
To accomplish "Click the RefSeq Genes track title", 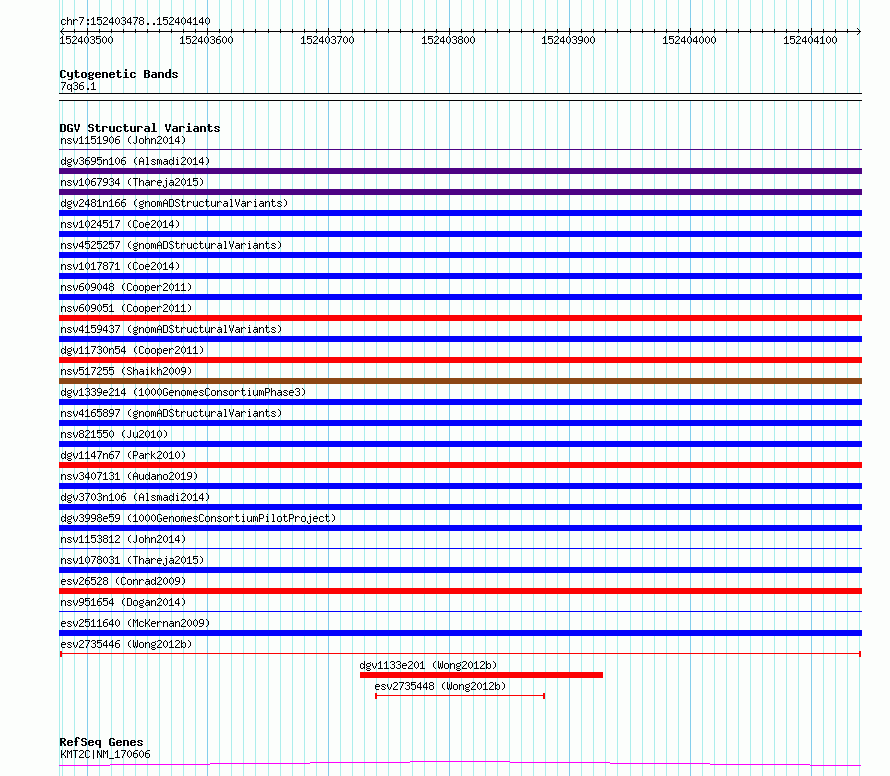I will pos(101,743).
